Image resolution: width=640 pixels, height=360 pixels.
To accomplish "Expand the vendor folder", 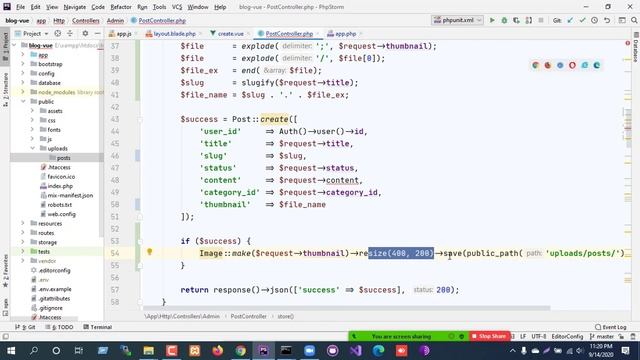I will click(23, 260).
